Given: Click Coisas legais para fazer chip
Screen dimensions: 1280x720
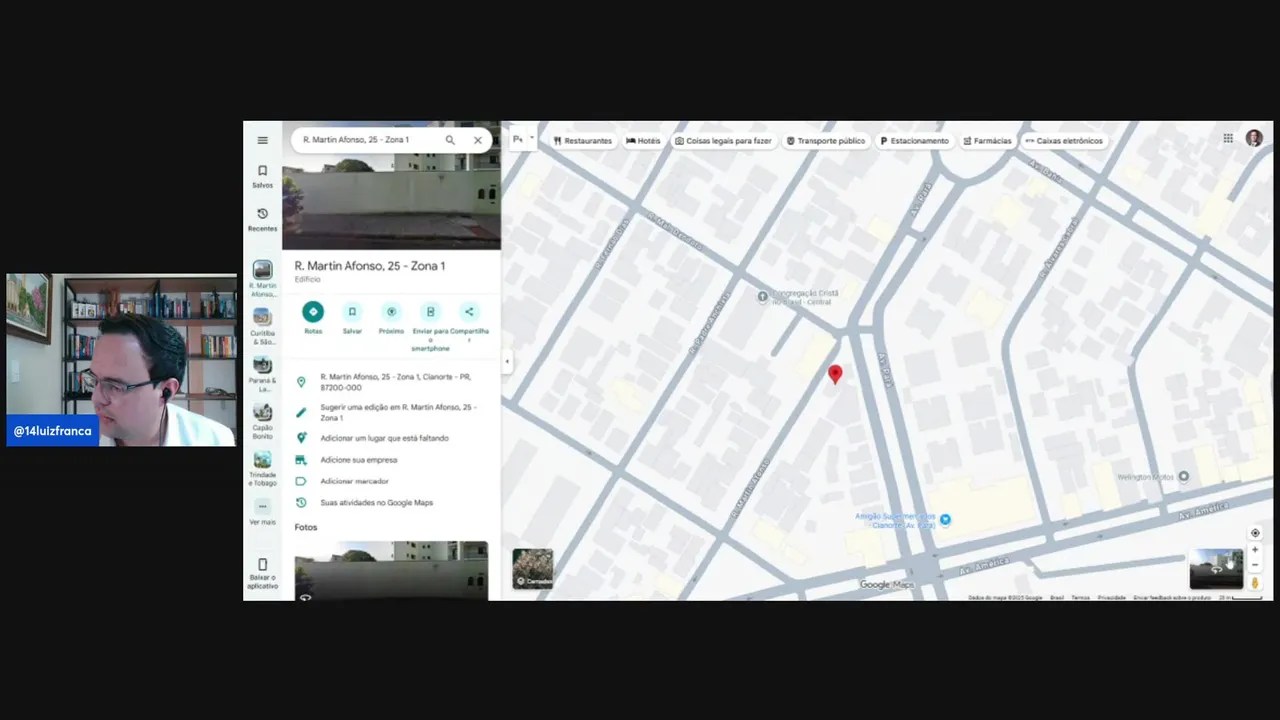Looking at the screenshot, I should click(x=723, y=141).
